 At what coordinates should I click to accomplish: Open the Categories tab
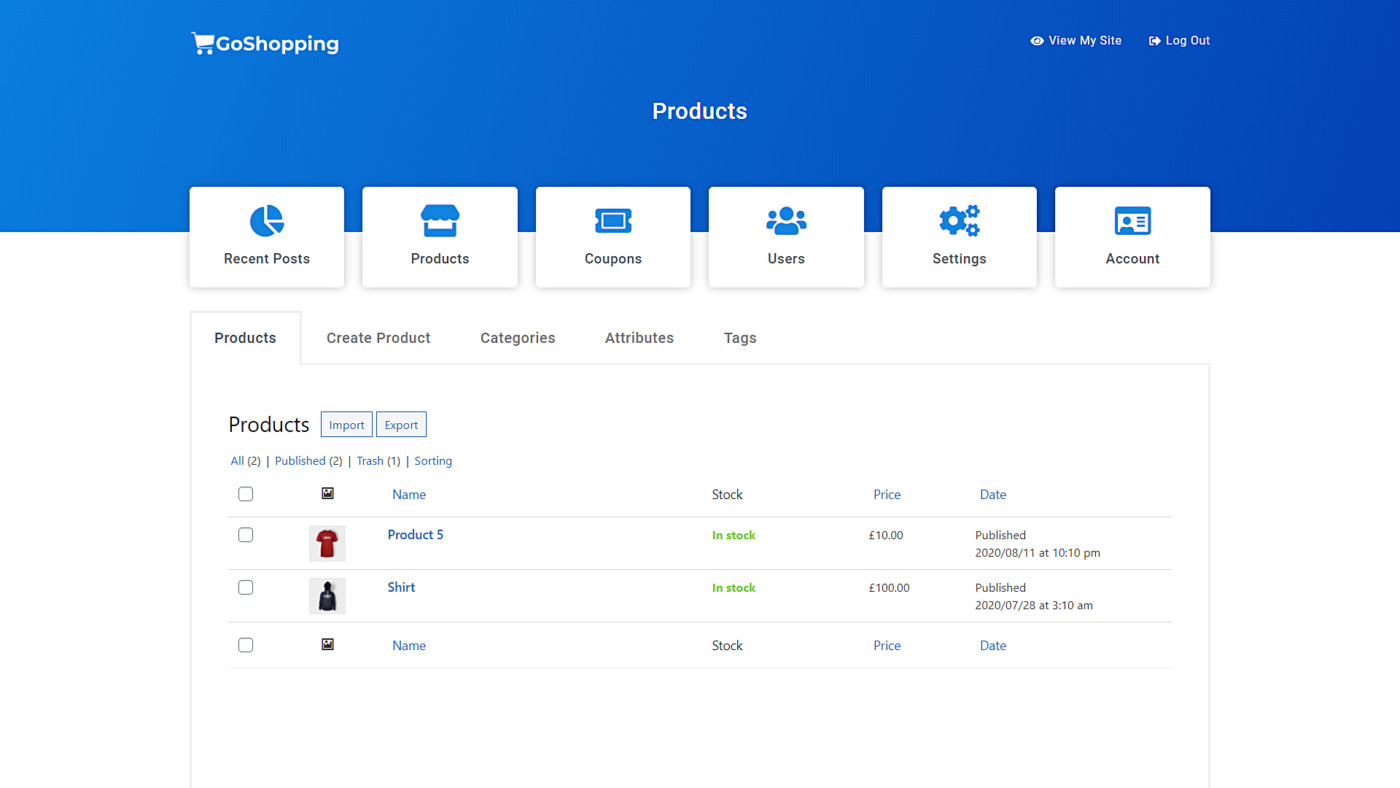[x=517, y=338]
